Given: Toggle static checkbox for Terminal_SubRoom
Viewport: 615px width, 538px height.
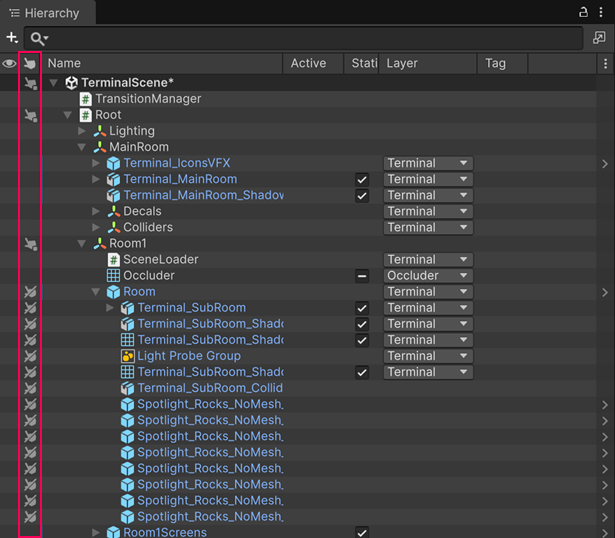Looking at the screenshot, I should coord(362,308).
